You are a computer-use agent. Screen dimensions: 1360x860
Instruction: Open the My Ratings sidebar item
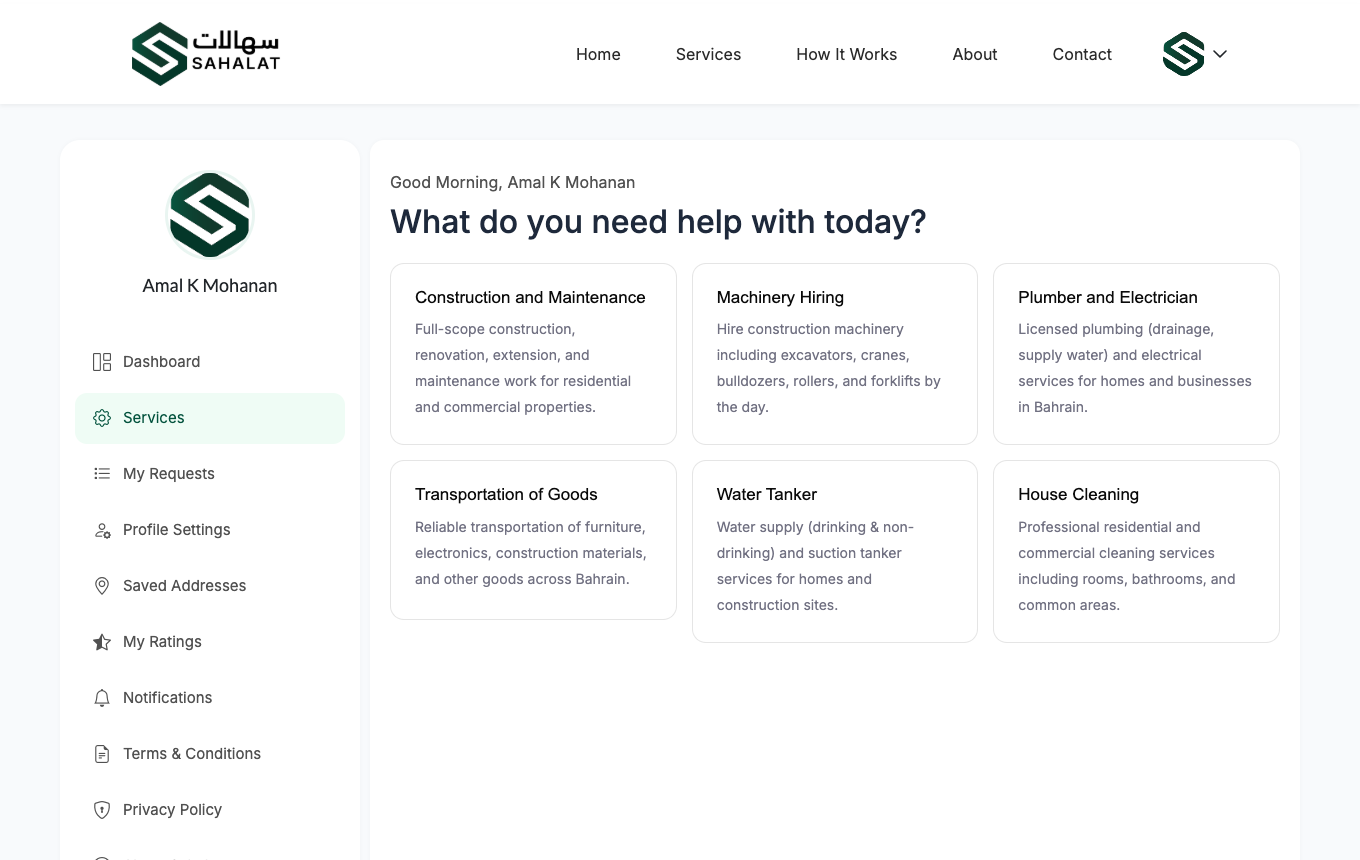point(210,642)
